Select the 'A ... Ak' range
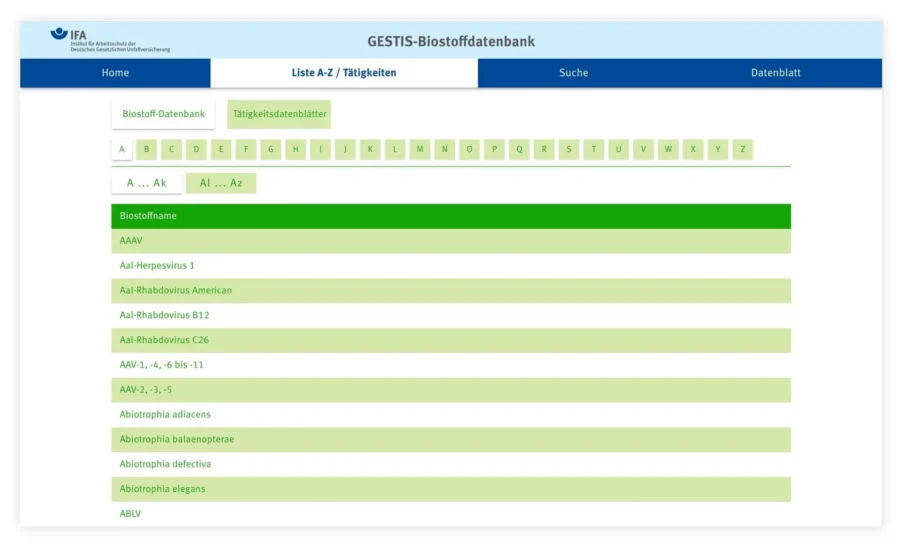Viewport: 903px width, 546px height. (146, 183)
